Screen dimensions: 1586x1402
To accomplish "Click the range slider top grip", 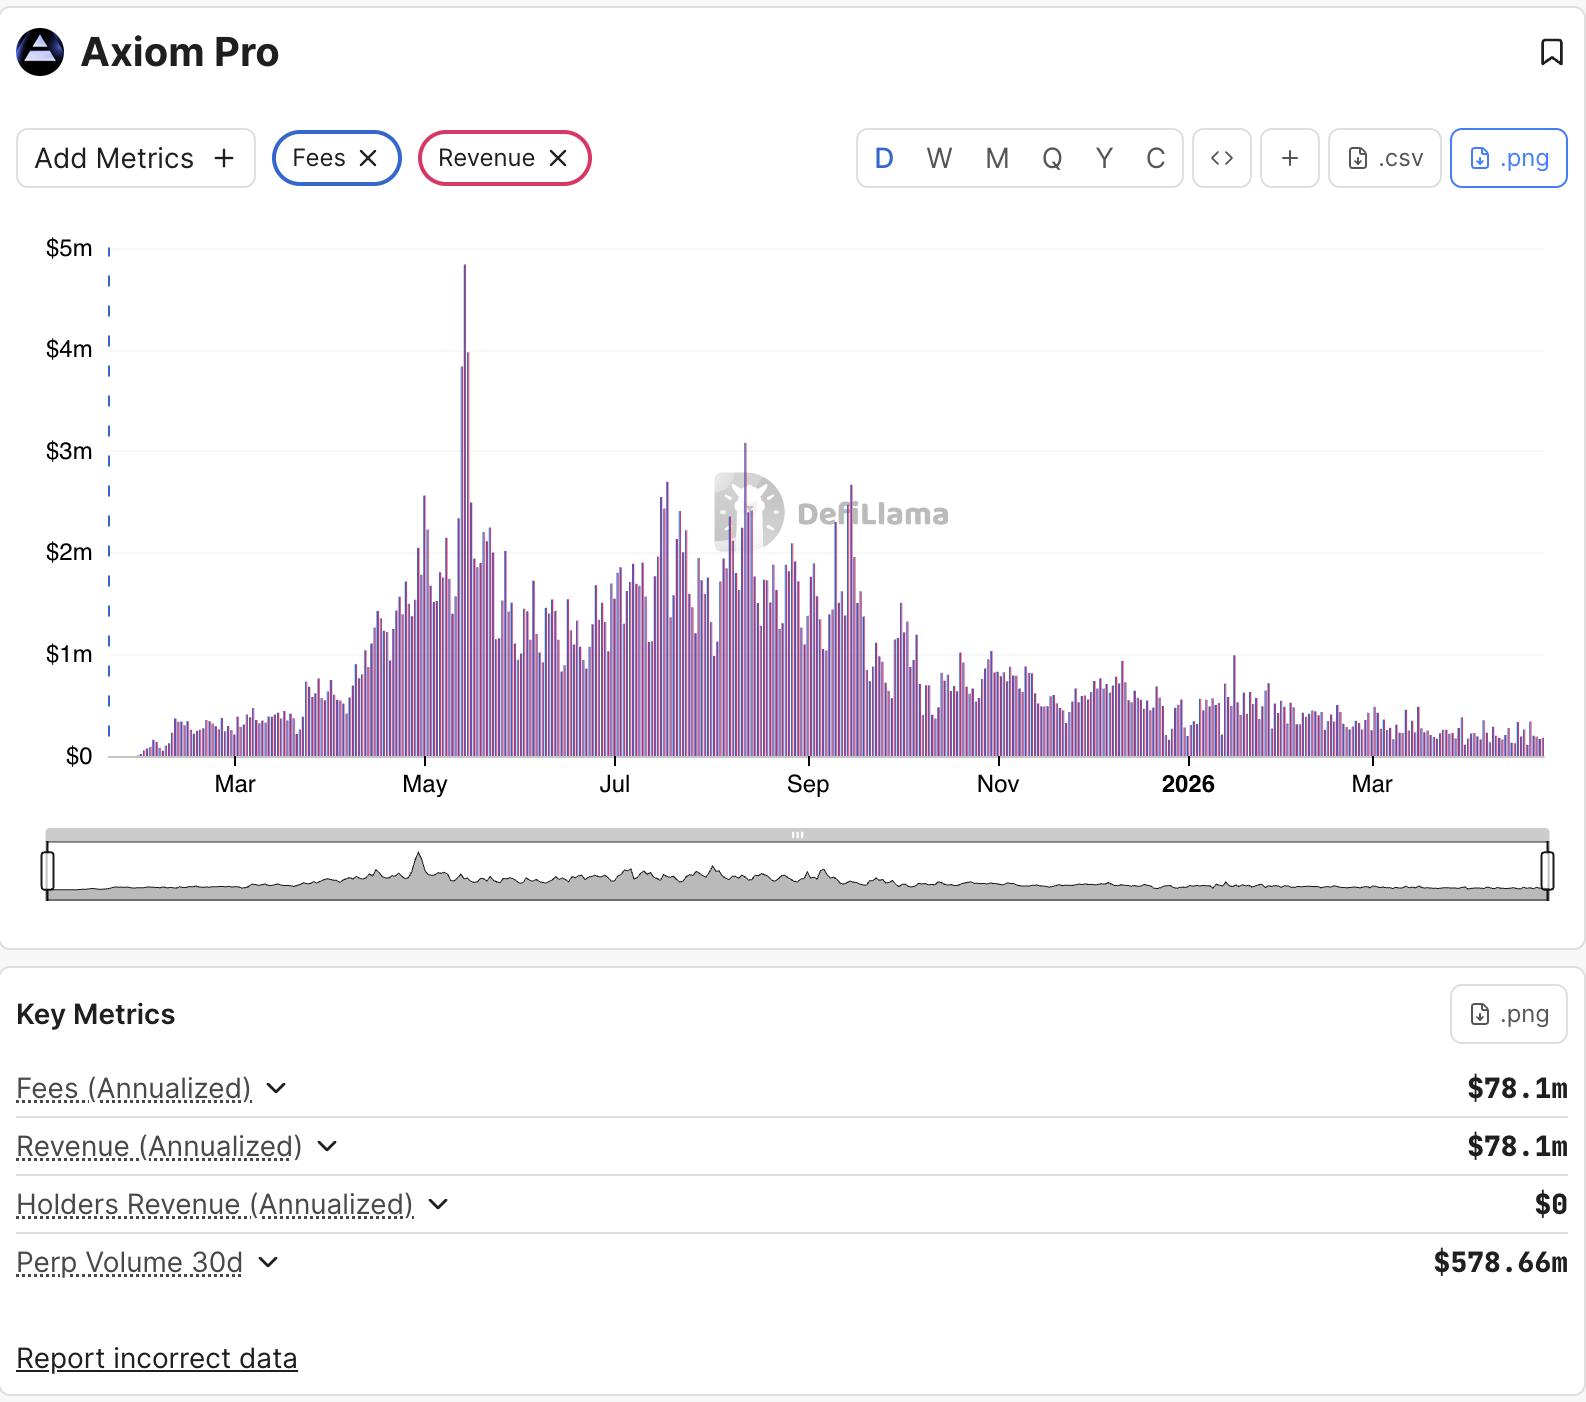I will coord(797,834).
